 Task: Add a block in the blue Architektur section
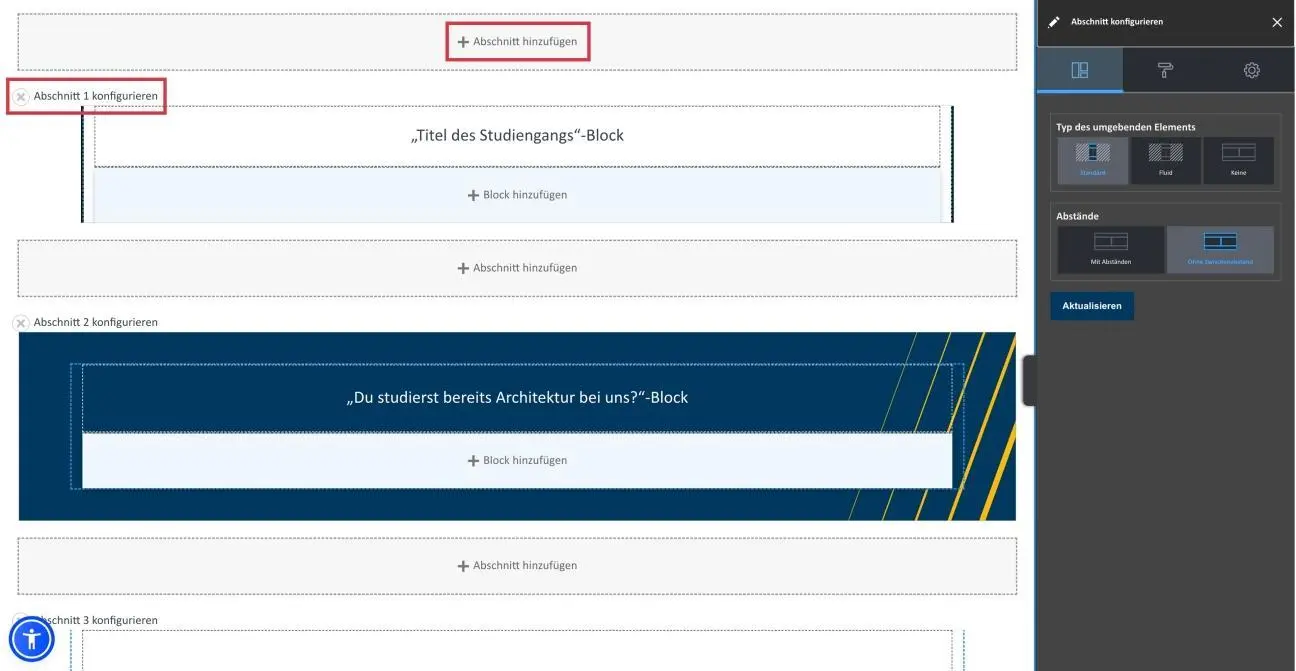point(518,460)
